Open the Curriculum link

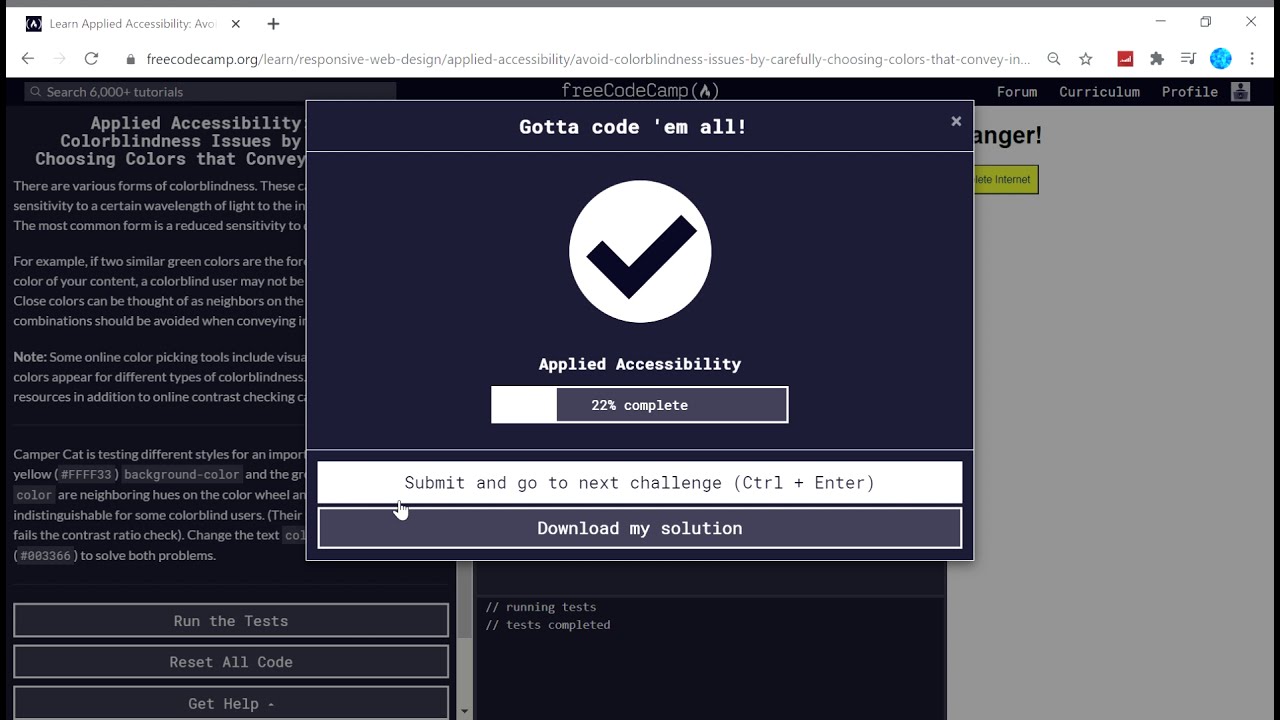[x=1099, y=91]
